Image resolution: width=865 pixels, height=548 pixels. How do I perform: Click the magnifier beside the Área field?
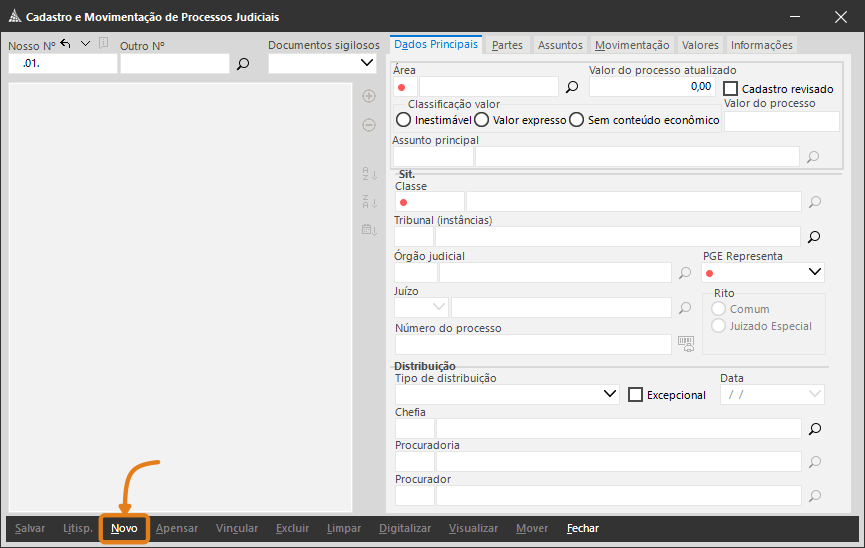pos(572,87)
